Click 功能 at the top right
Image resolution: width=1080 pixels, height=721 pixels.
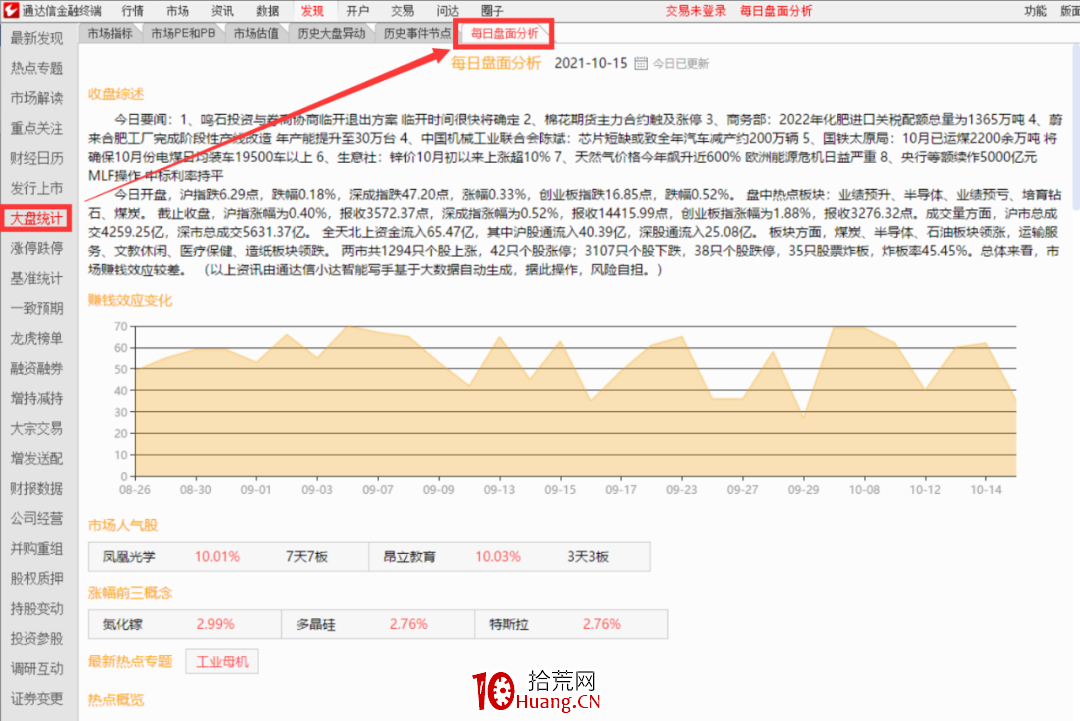1035,11
